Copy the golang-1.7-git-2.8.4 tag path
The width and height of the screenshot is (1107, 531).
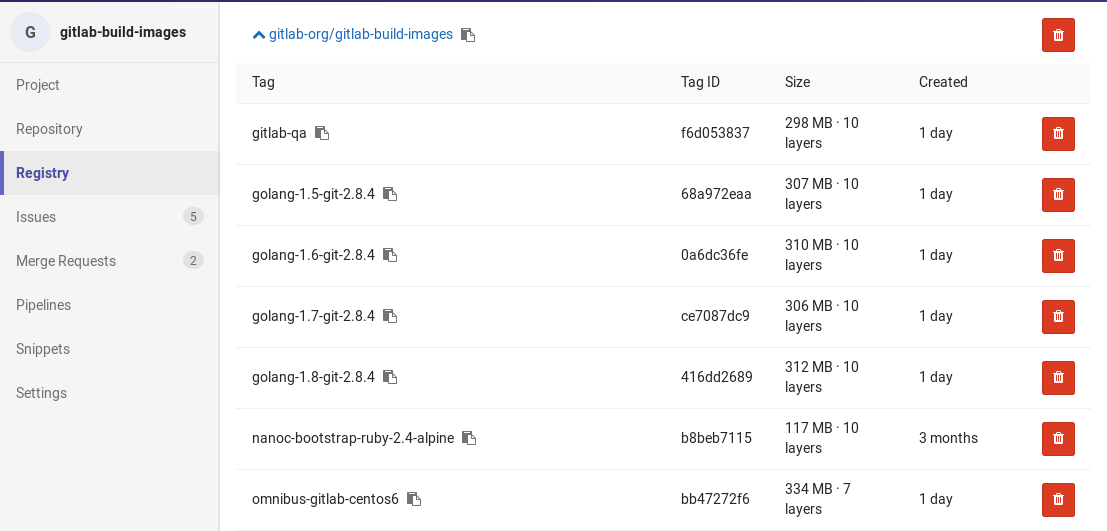(x=390, y=316)
